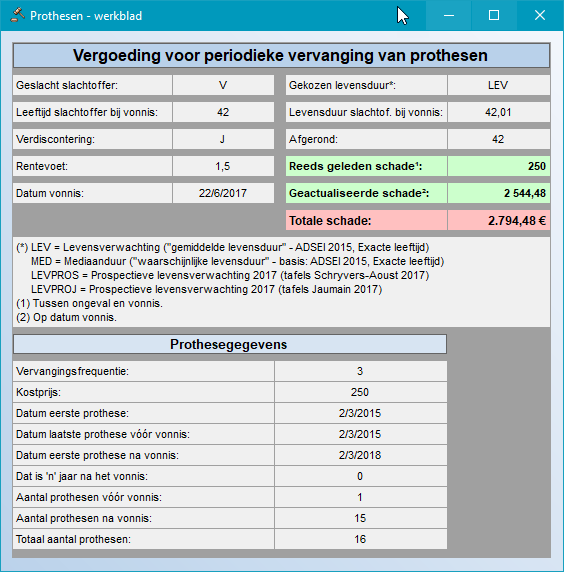Click the heading 'Vergoeding voor periodieke vervanging van prothesen'
The image size is (564, 572).
[281, 55]
